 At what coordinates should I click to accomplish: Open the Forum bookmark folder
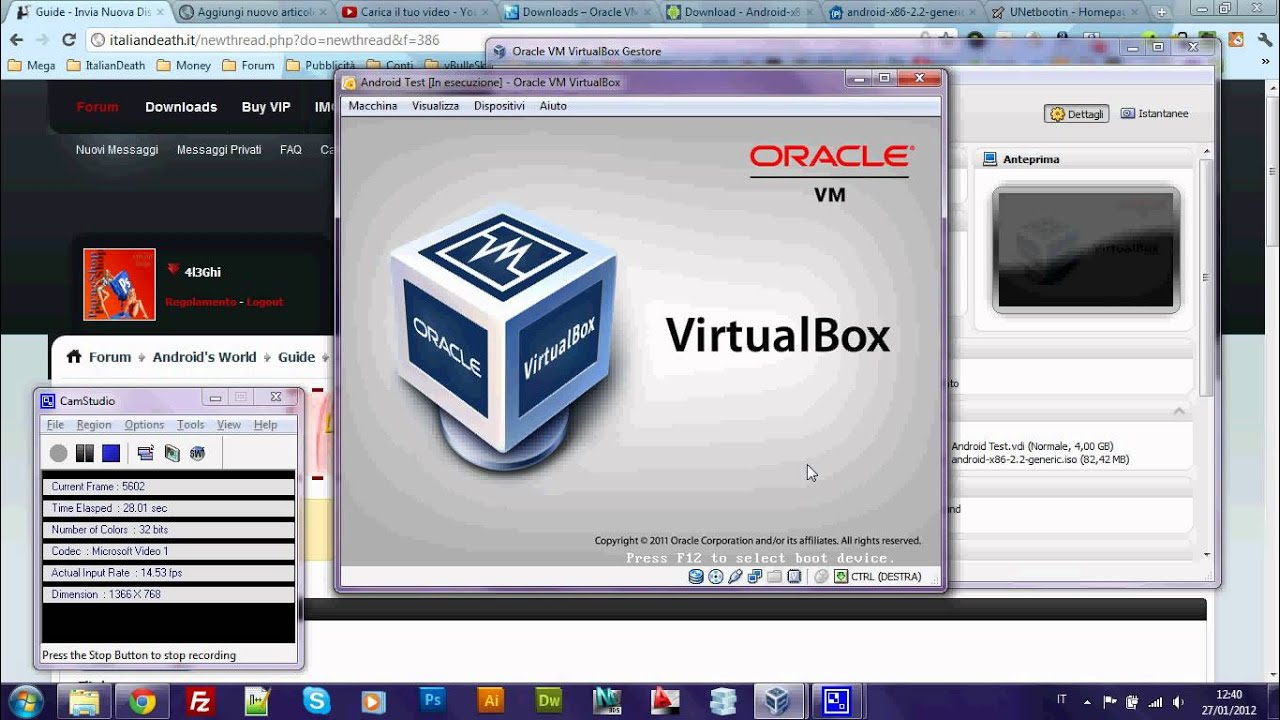pos(248,65)
